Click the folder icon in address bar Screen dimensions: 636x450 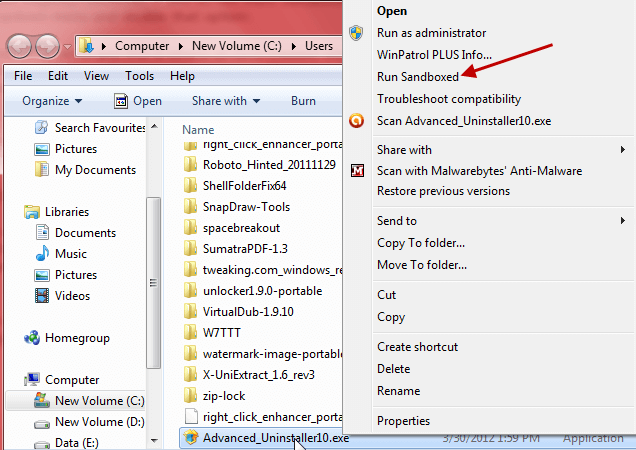[86, 46]
